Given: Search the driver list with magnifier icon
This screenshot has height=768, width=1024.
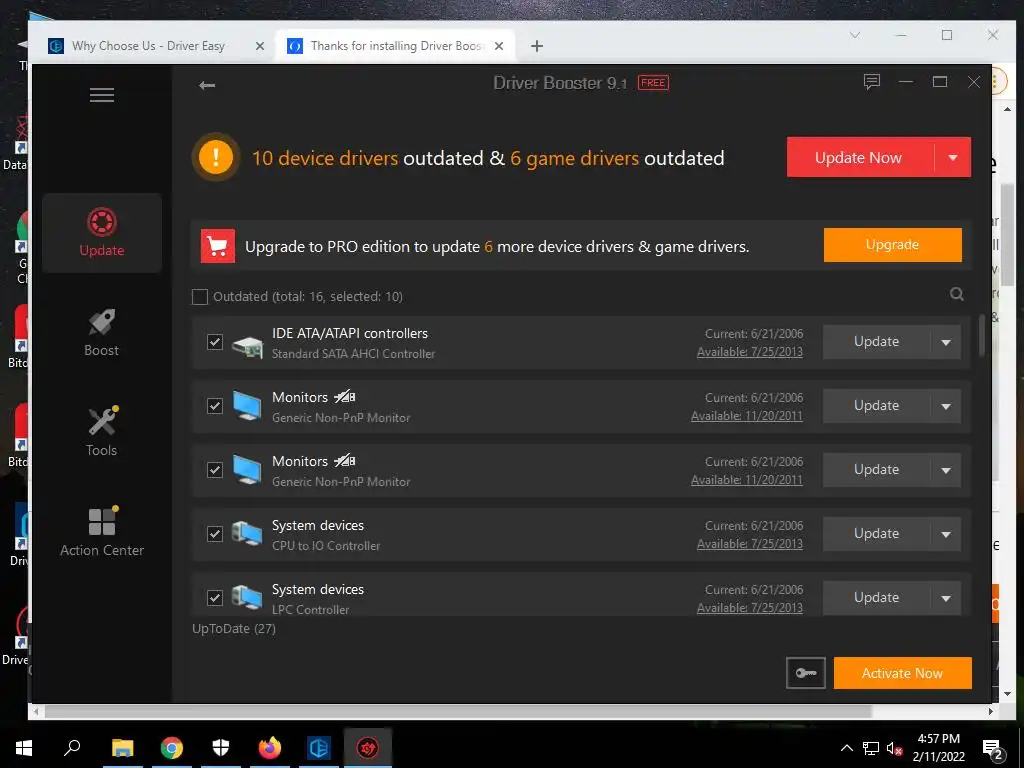Looking at the screenshot, I should 957,294.
